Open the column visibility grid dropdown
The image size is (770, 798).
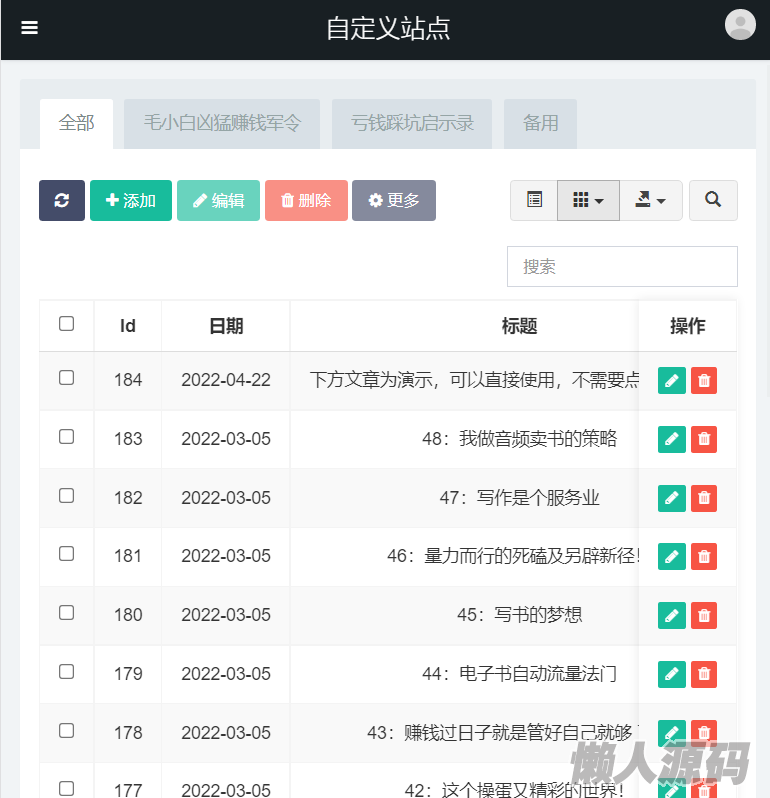click(x=588, y=200)
